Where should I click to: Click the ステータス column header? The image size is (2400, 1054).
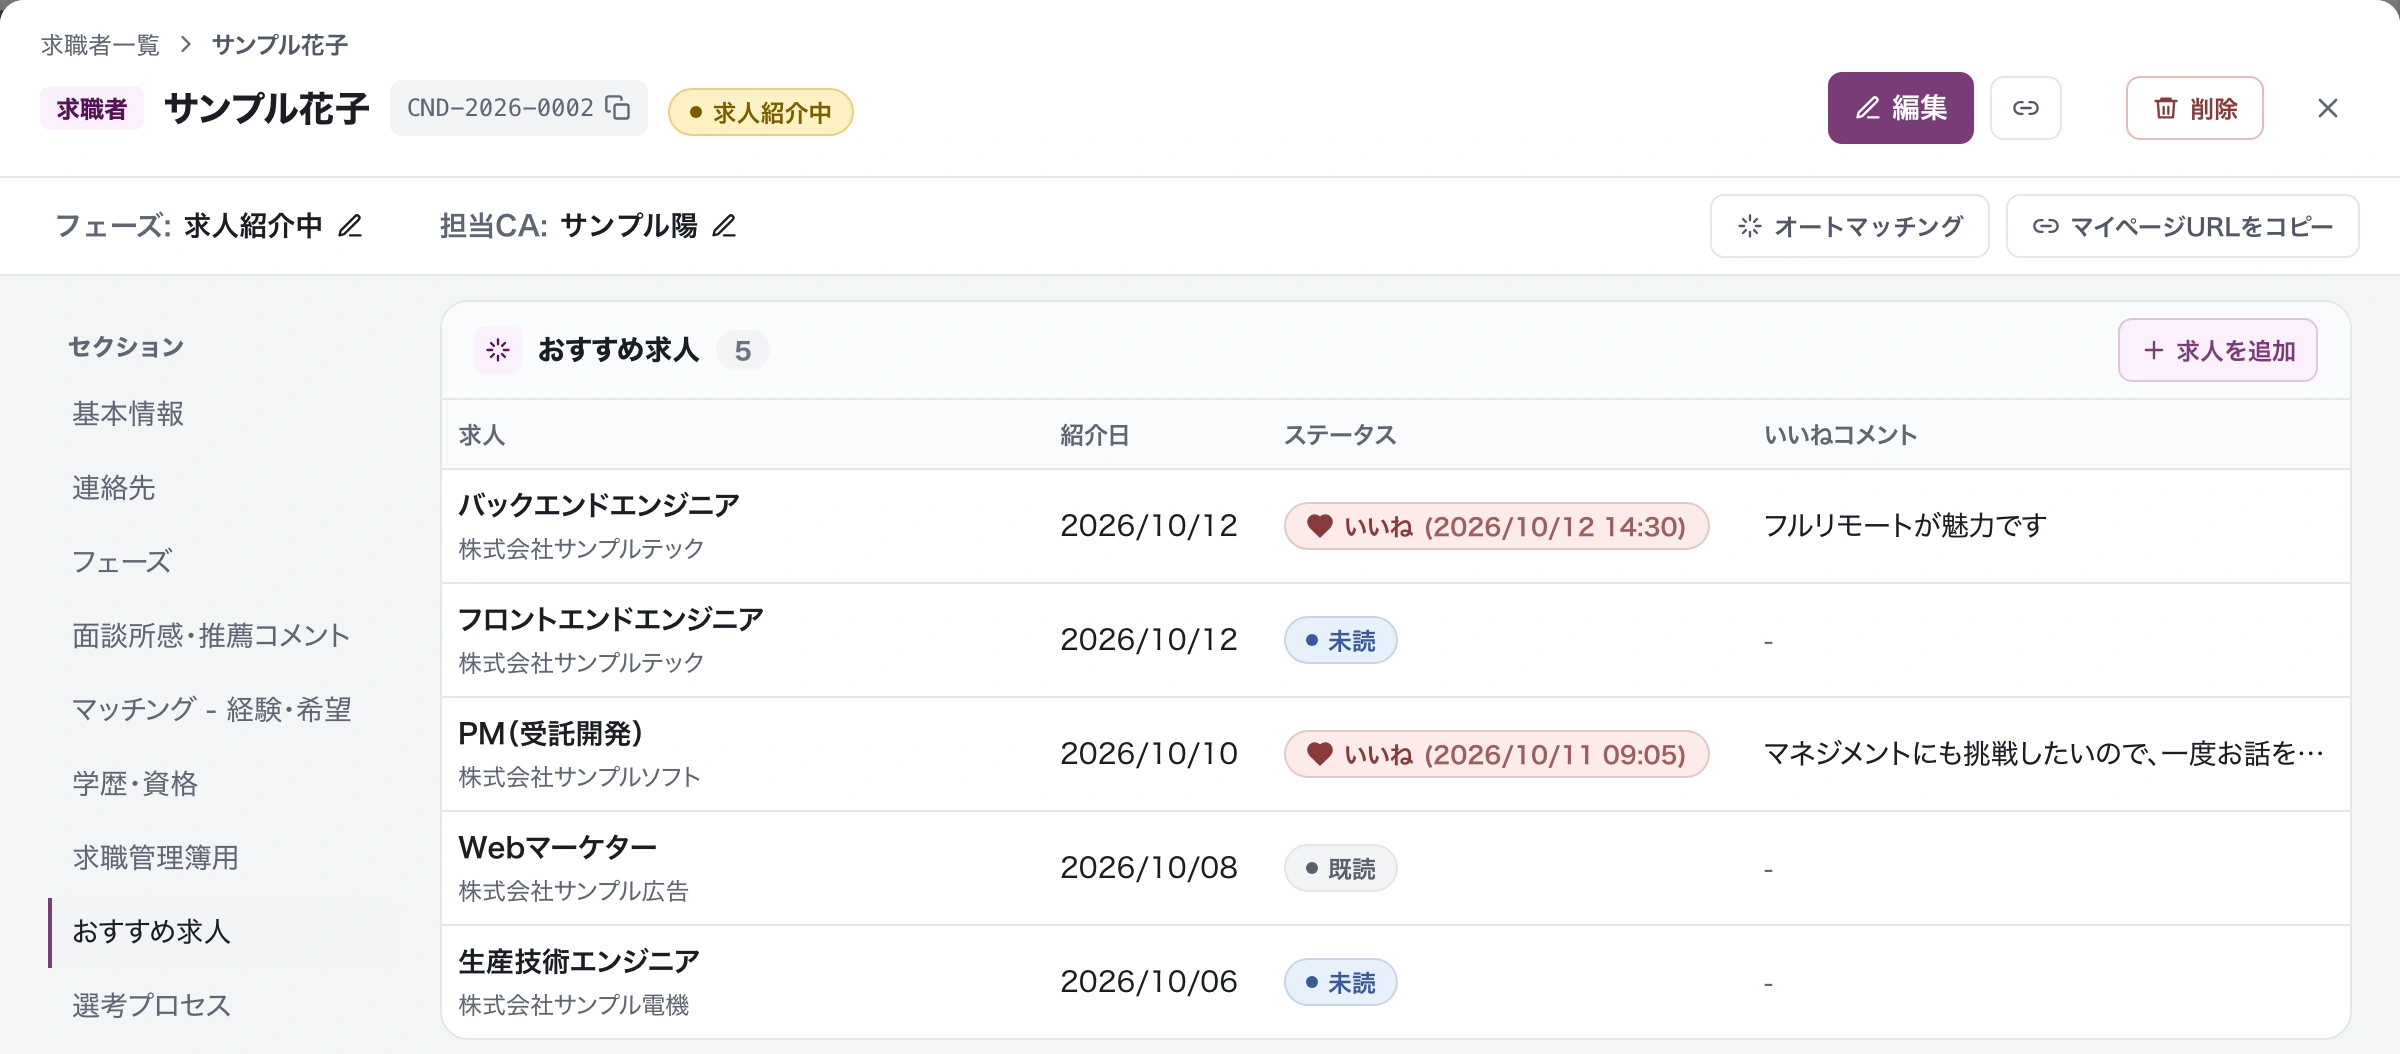(x=1340, y=435)
